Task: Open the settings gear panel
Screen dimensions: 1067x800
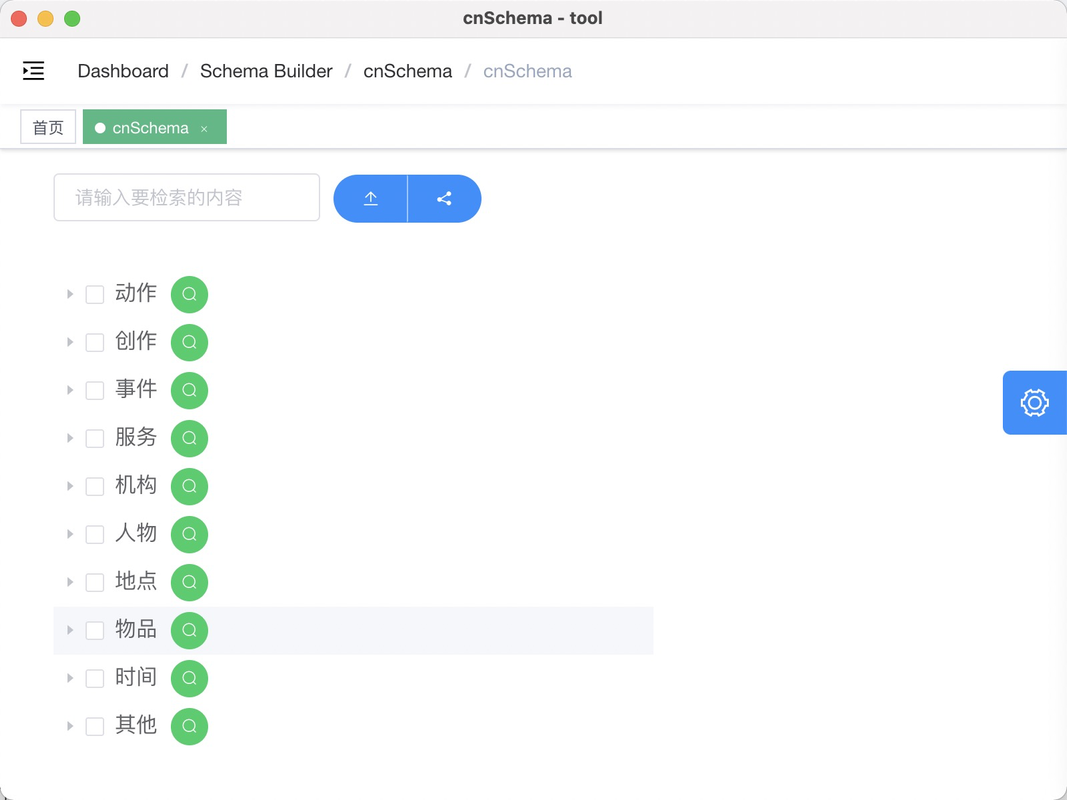Action: [1034, 403]
